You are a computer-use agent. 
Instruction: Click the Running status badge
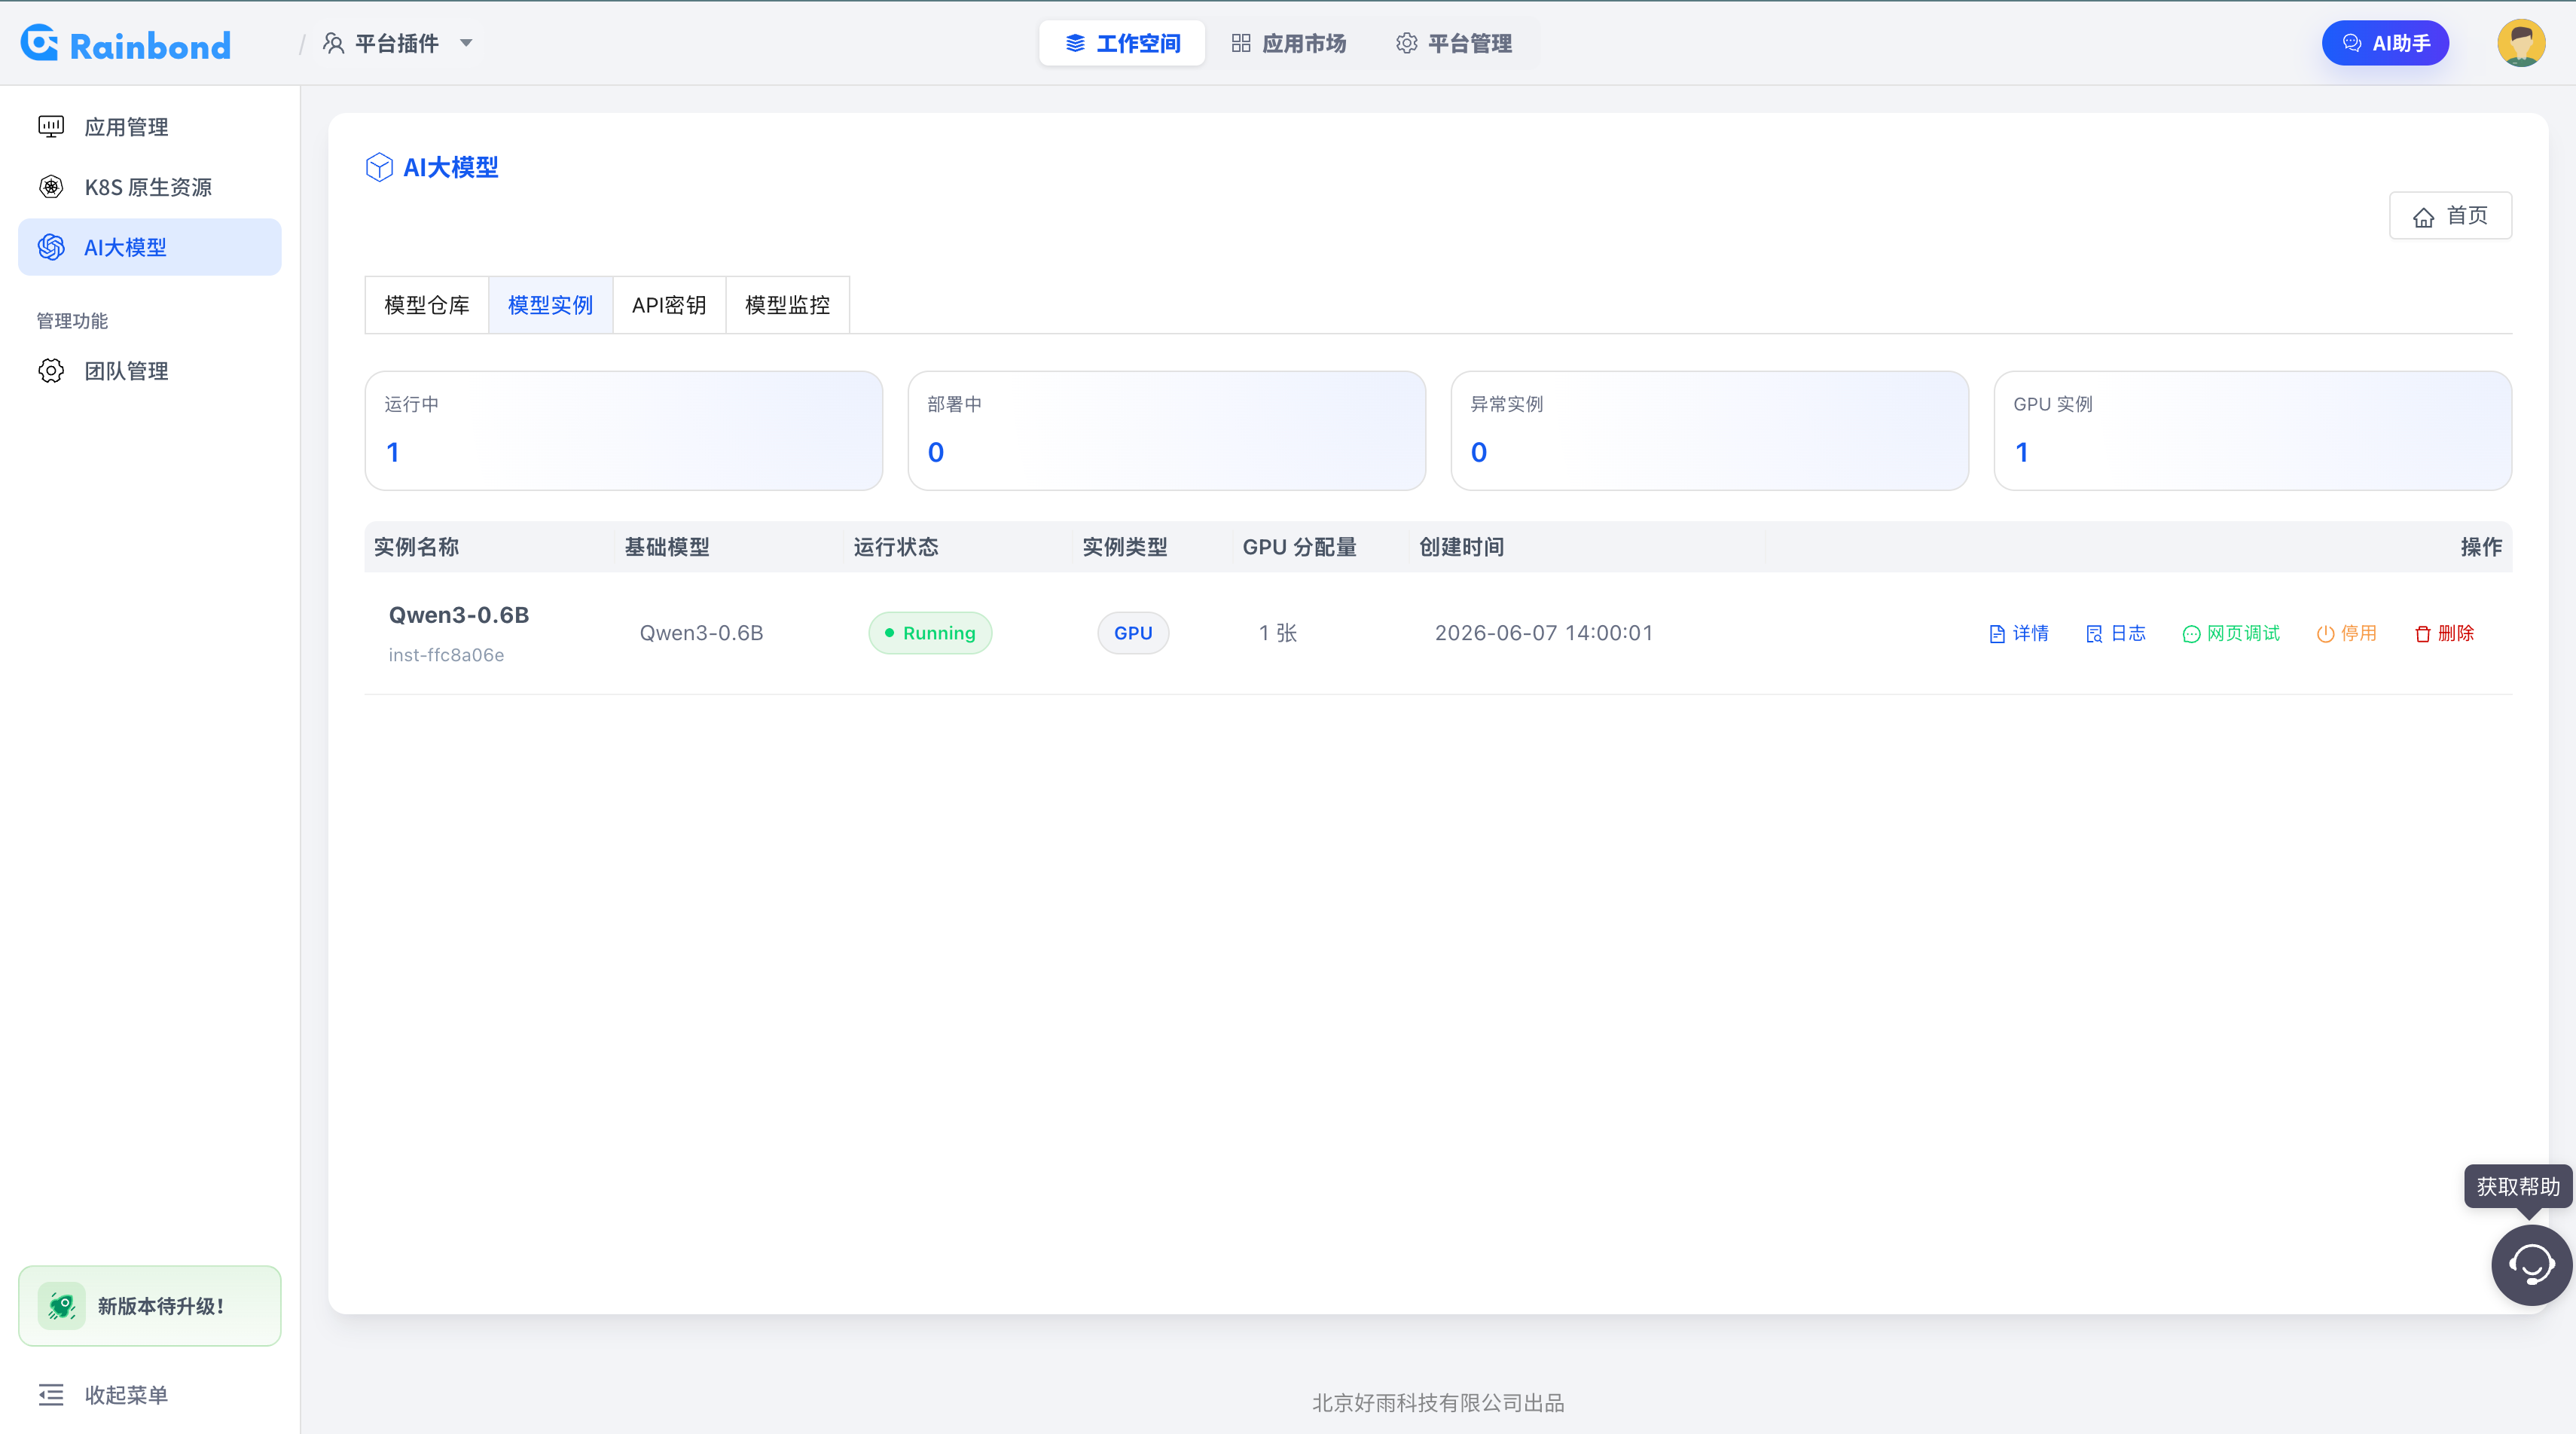tap(930, 633)
